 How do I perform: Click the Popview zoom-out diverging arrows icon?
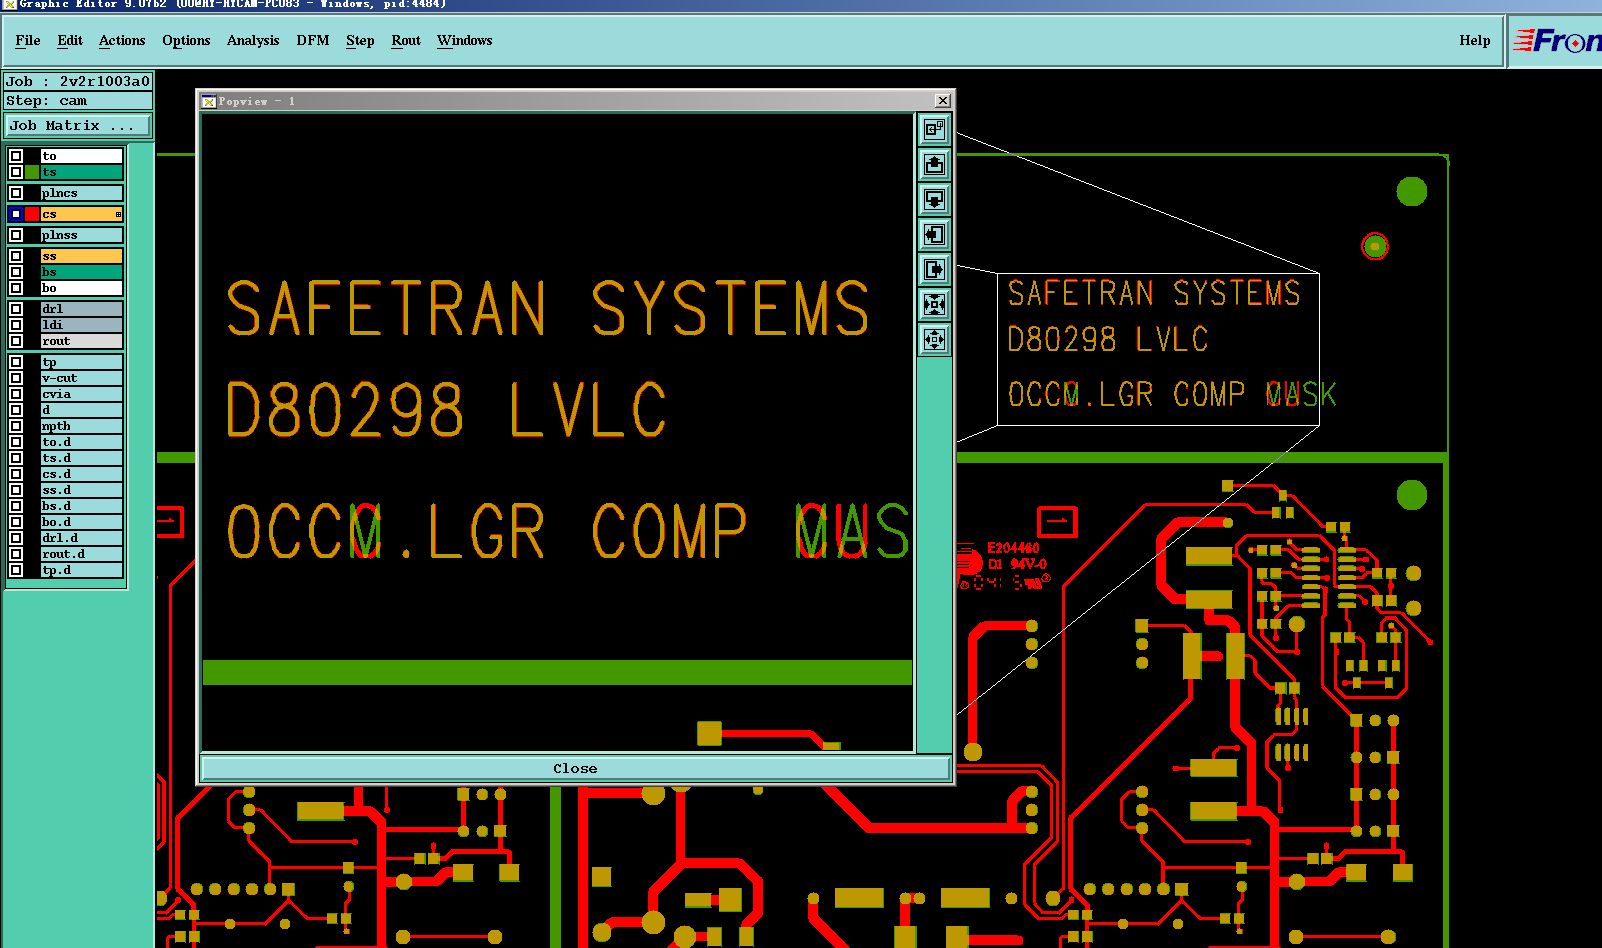934,340
